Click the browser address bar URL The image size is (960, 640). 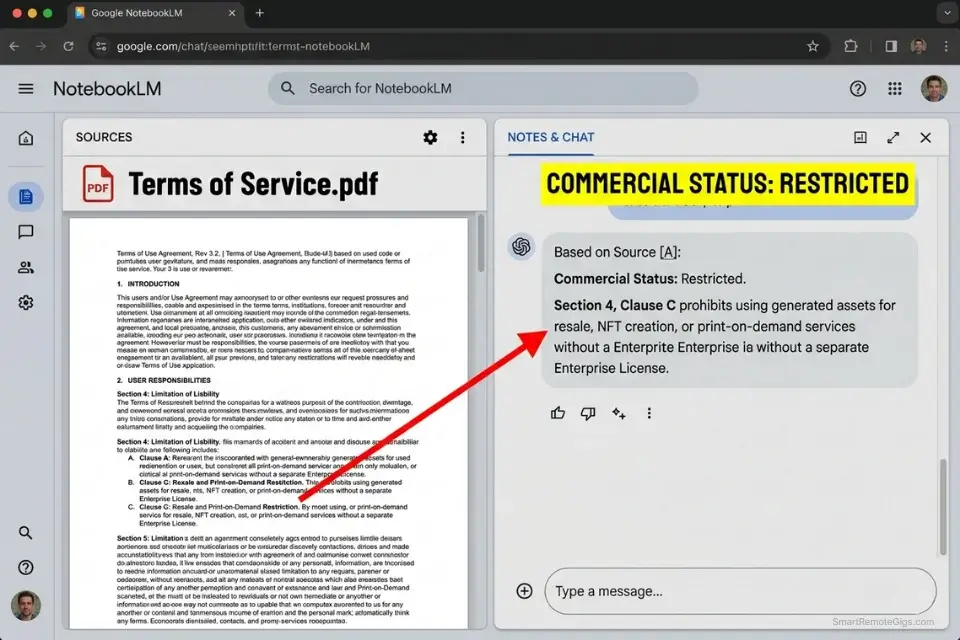point(243,47)
